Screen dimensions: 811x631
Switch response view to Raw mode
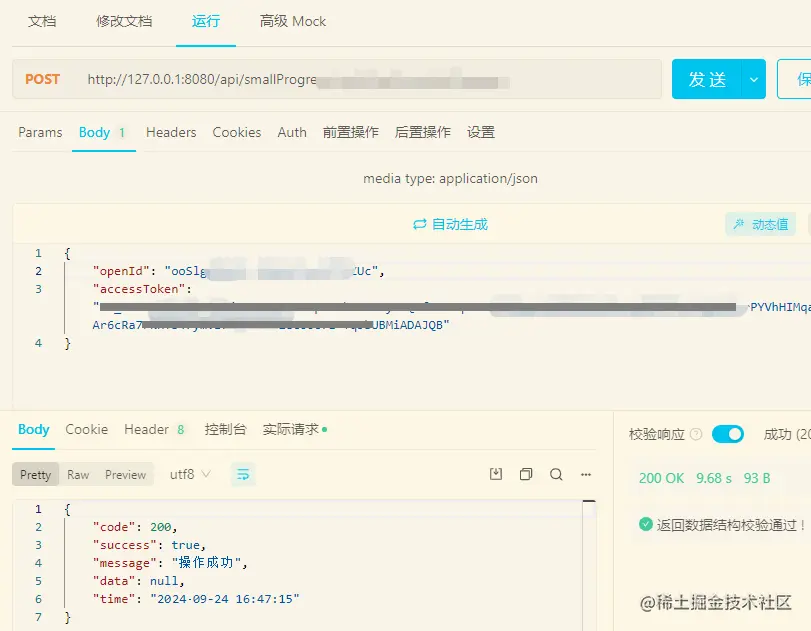pyautogui.click(x=80, y=475)
